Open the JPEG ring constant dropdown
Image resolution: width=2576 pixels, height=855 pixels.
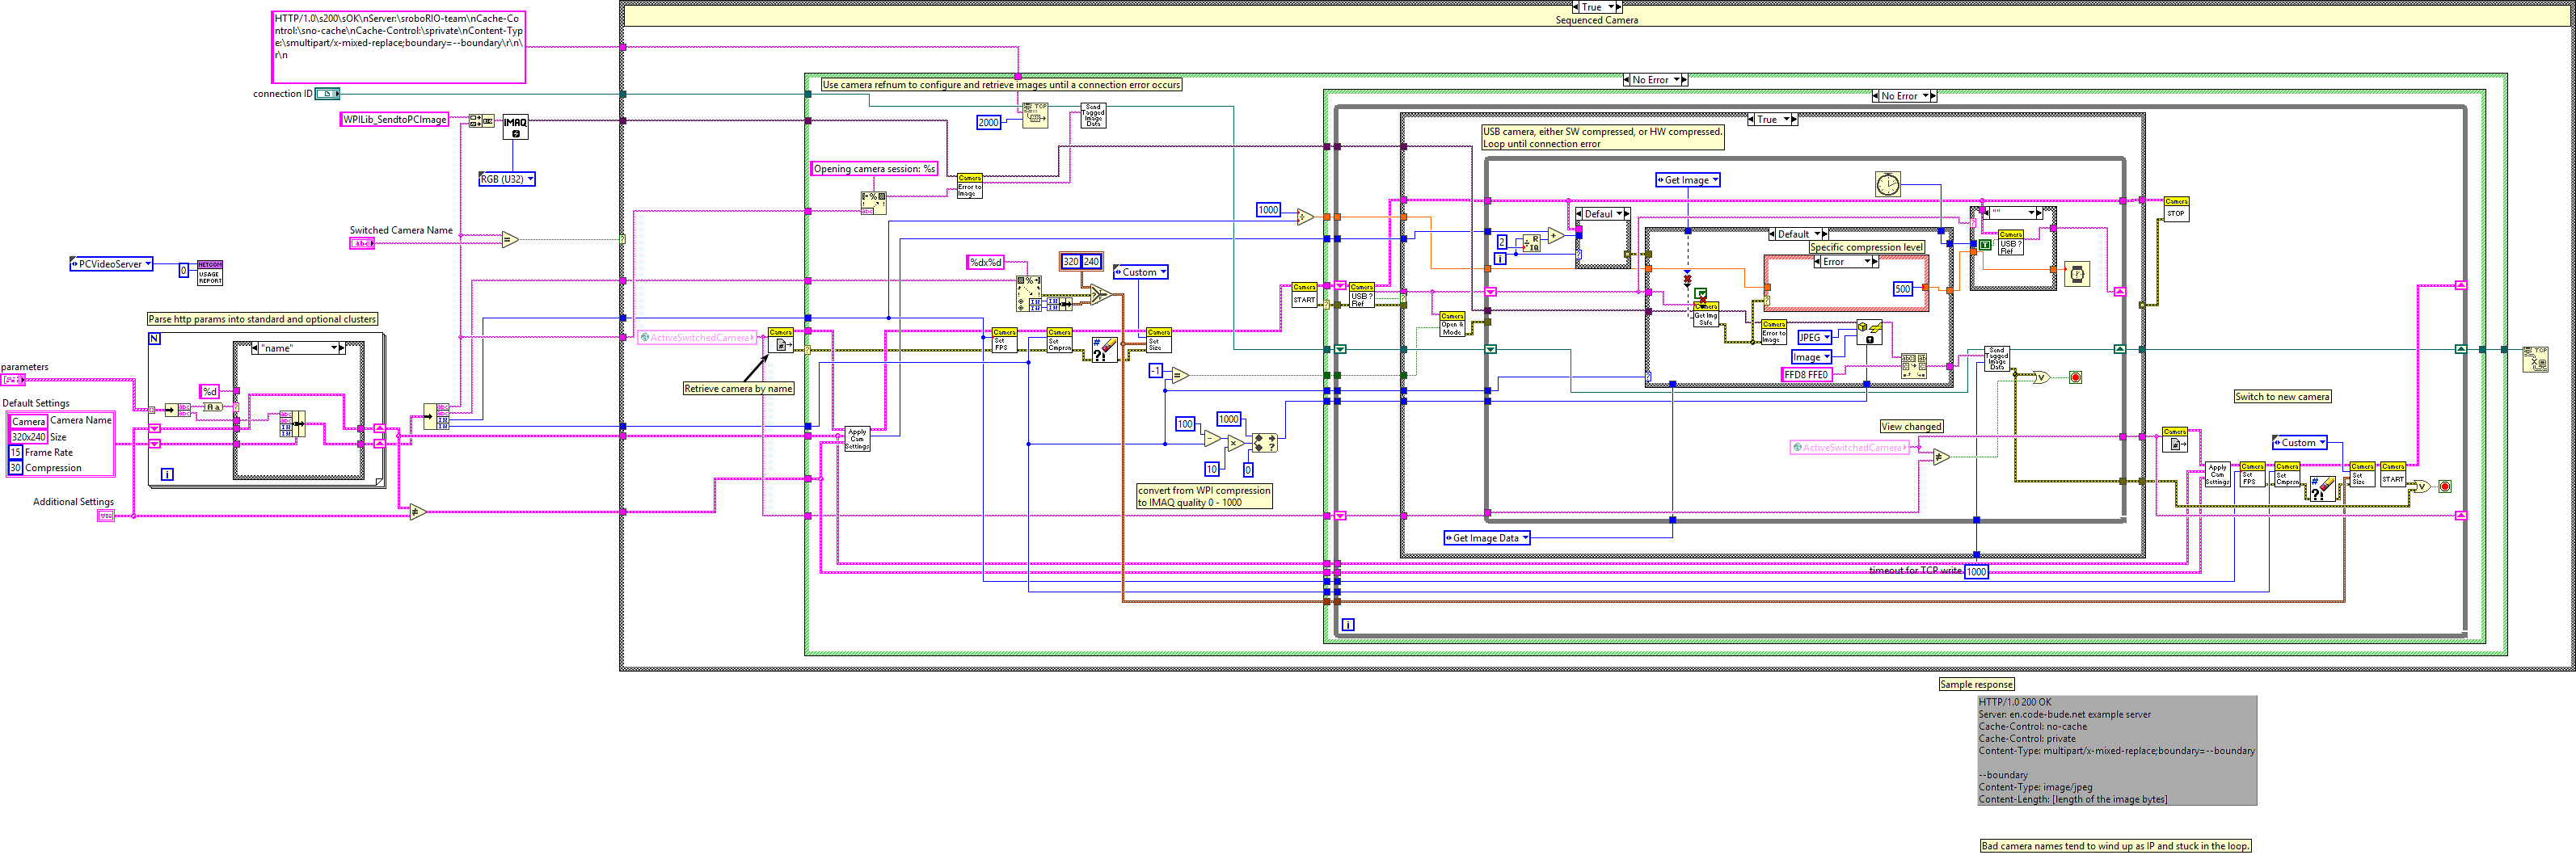pyautogui.click(x=1827, y=337)
